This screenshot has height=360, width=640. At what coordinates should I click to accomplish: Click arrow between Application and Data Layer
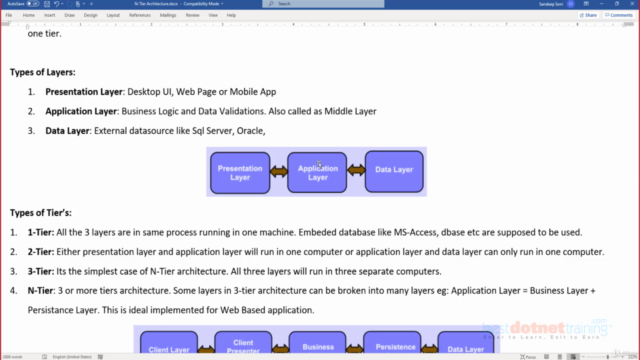coord(356,170)
